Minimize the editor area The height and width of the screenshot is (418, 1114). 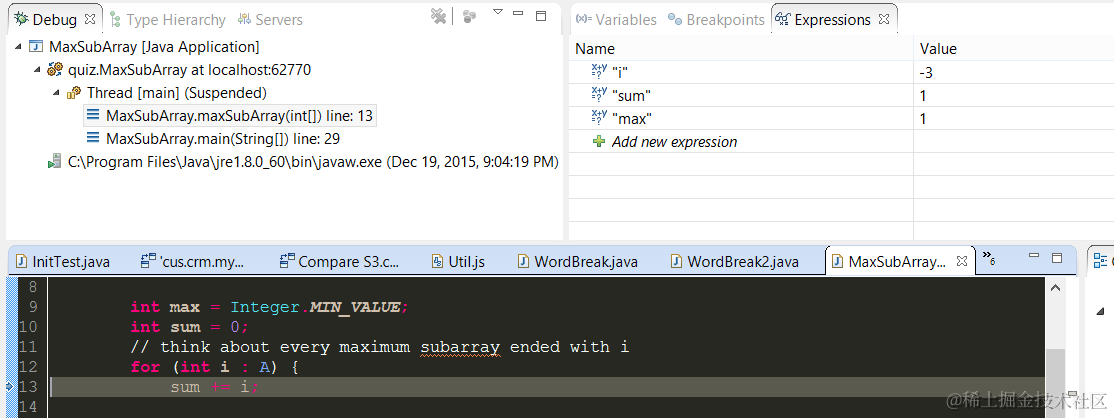pyautogui.click(x=1036, y=254)
